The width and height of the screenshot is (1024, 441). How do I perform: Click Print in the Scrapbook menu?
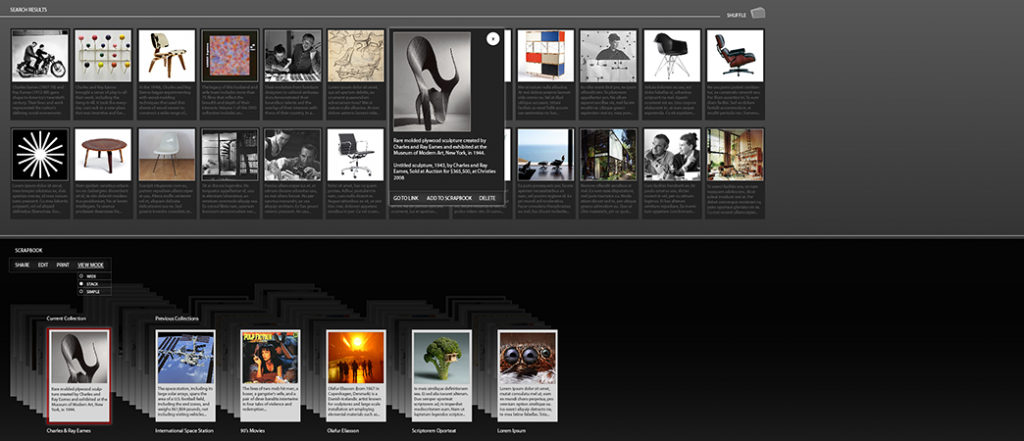coord(62,264)
